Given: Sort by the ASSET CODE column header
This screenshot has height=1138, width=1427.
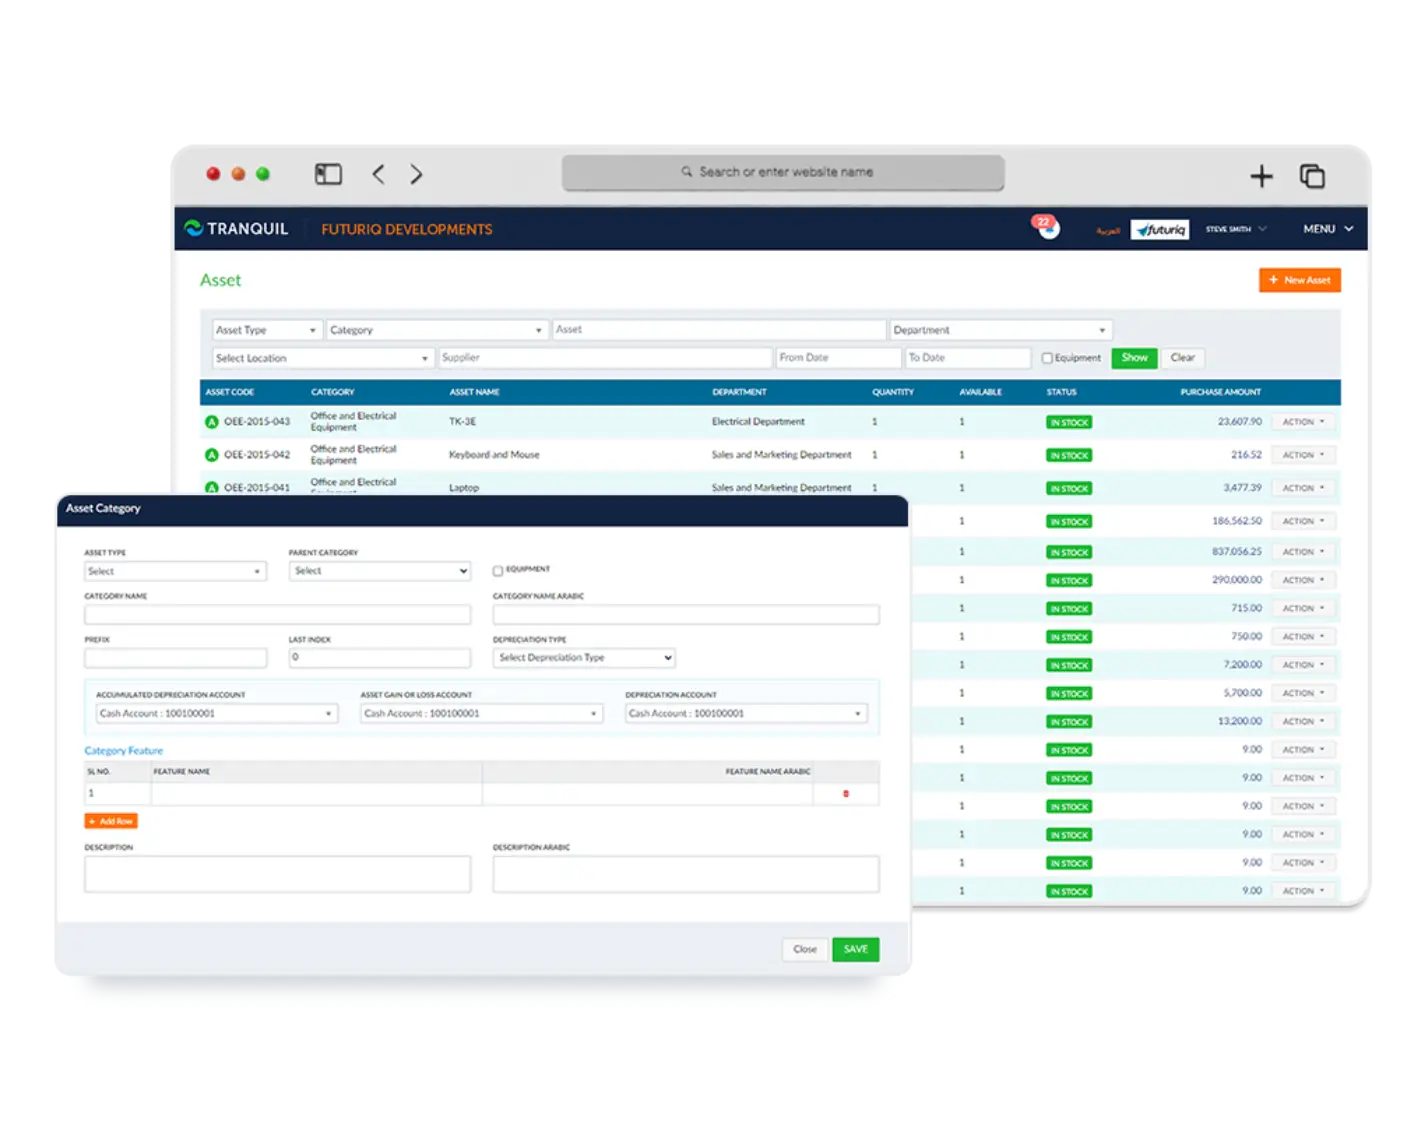Looking at the screenshot, I should (230, 392).
